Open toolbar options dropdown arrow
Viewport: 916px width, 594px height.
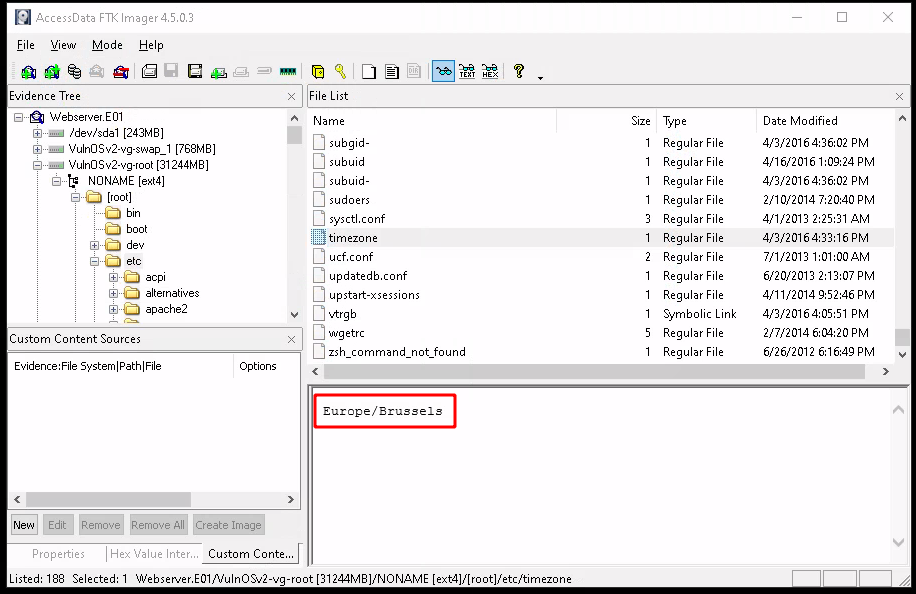(x=540, y=78)
